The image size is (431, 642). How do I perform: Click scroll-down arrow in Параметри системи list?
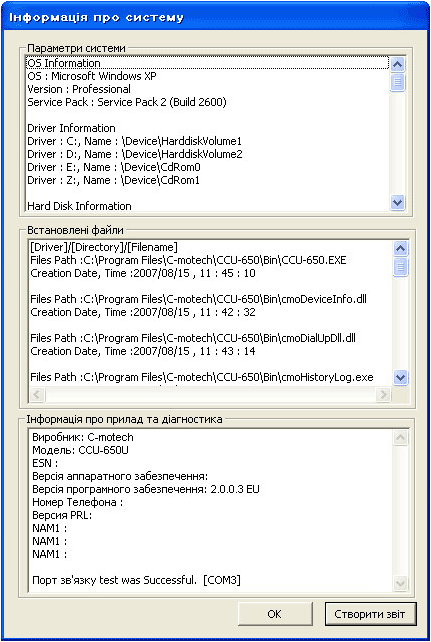pyautogui.click(x=397, y=202)
